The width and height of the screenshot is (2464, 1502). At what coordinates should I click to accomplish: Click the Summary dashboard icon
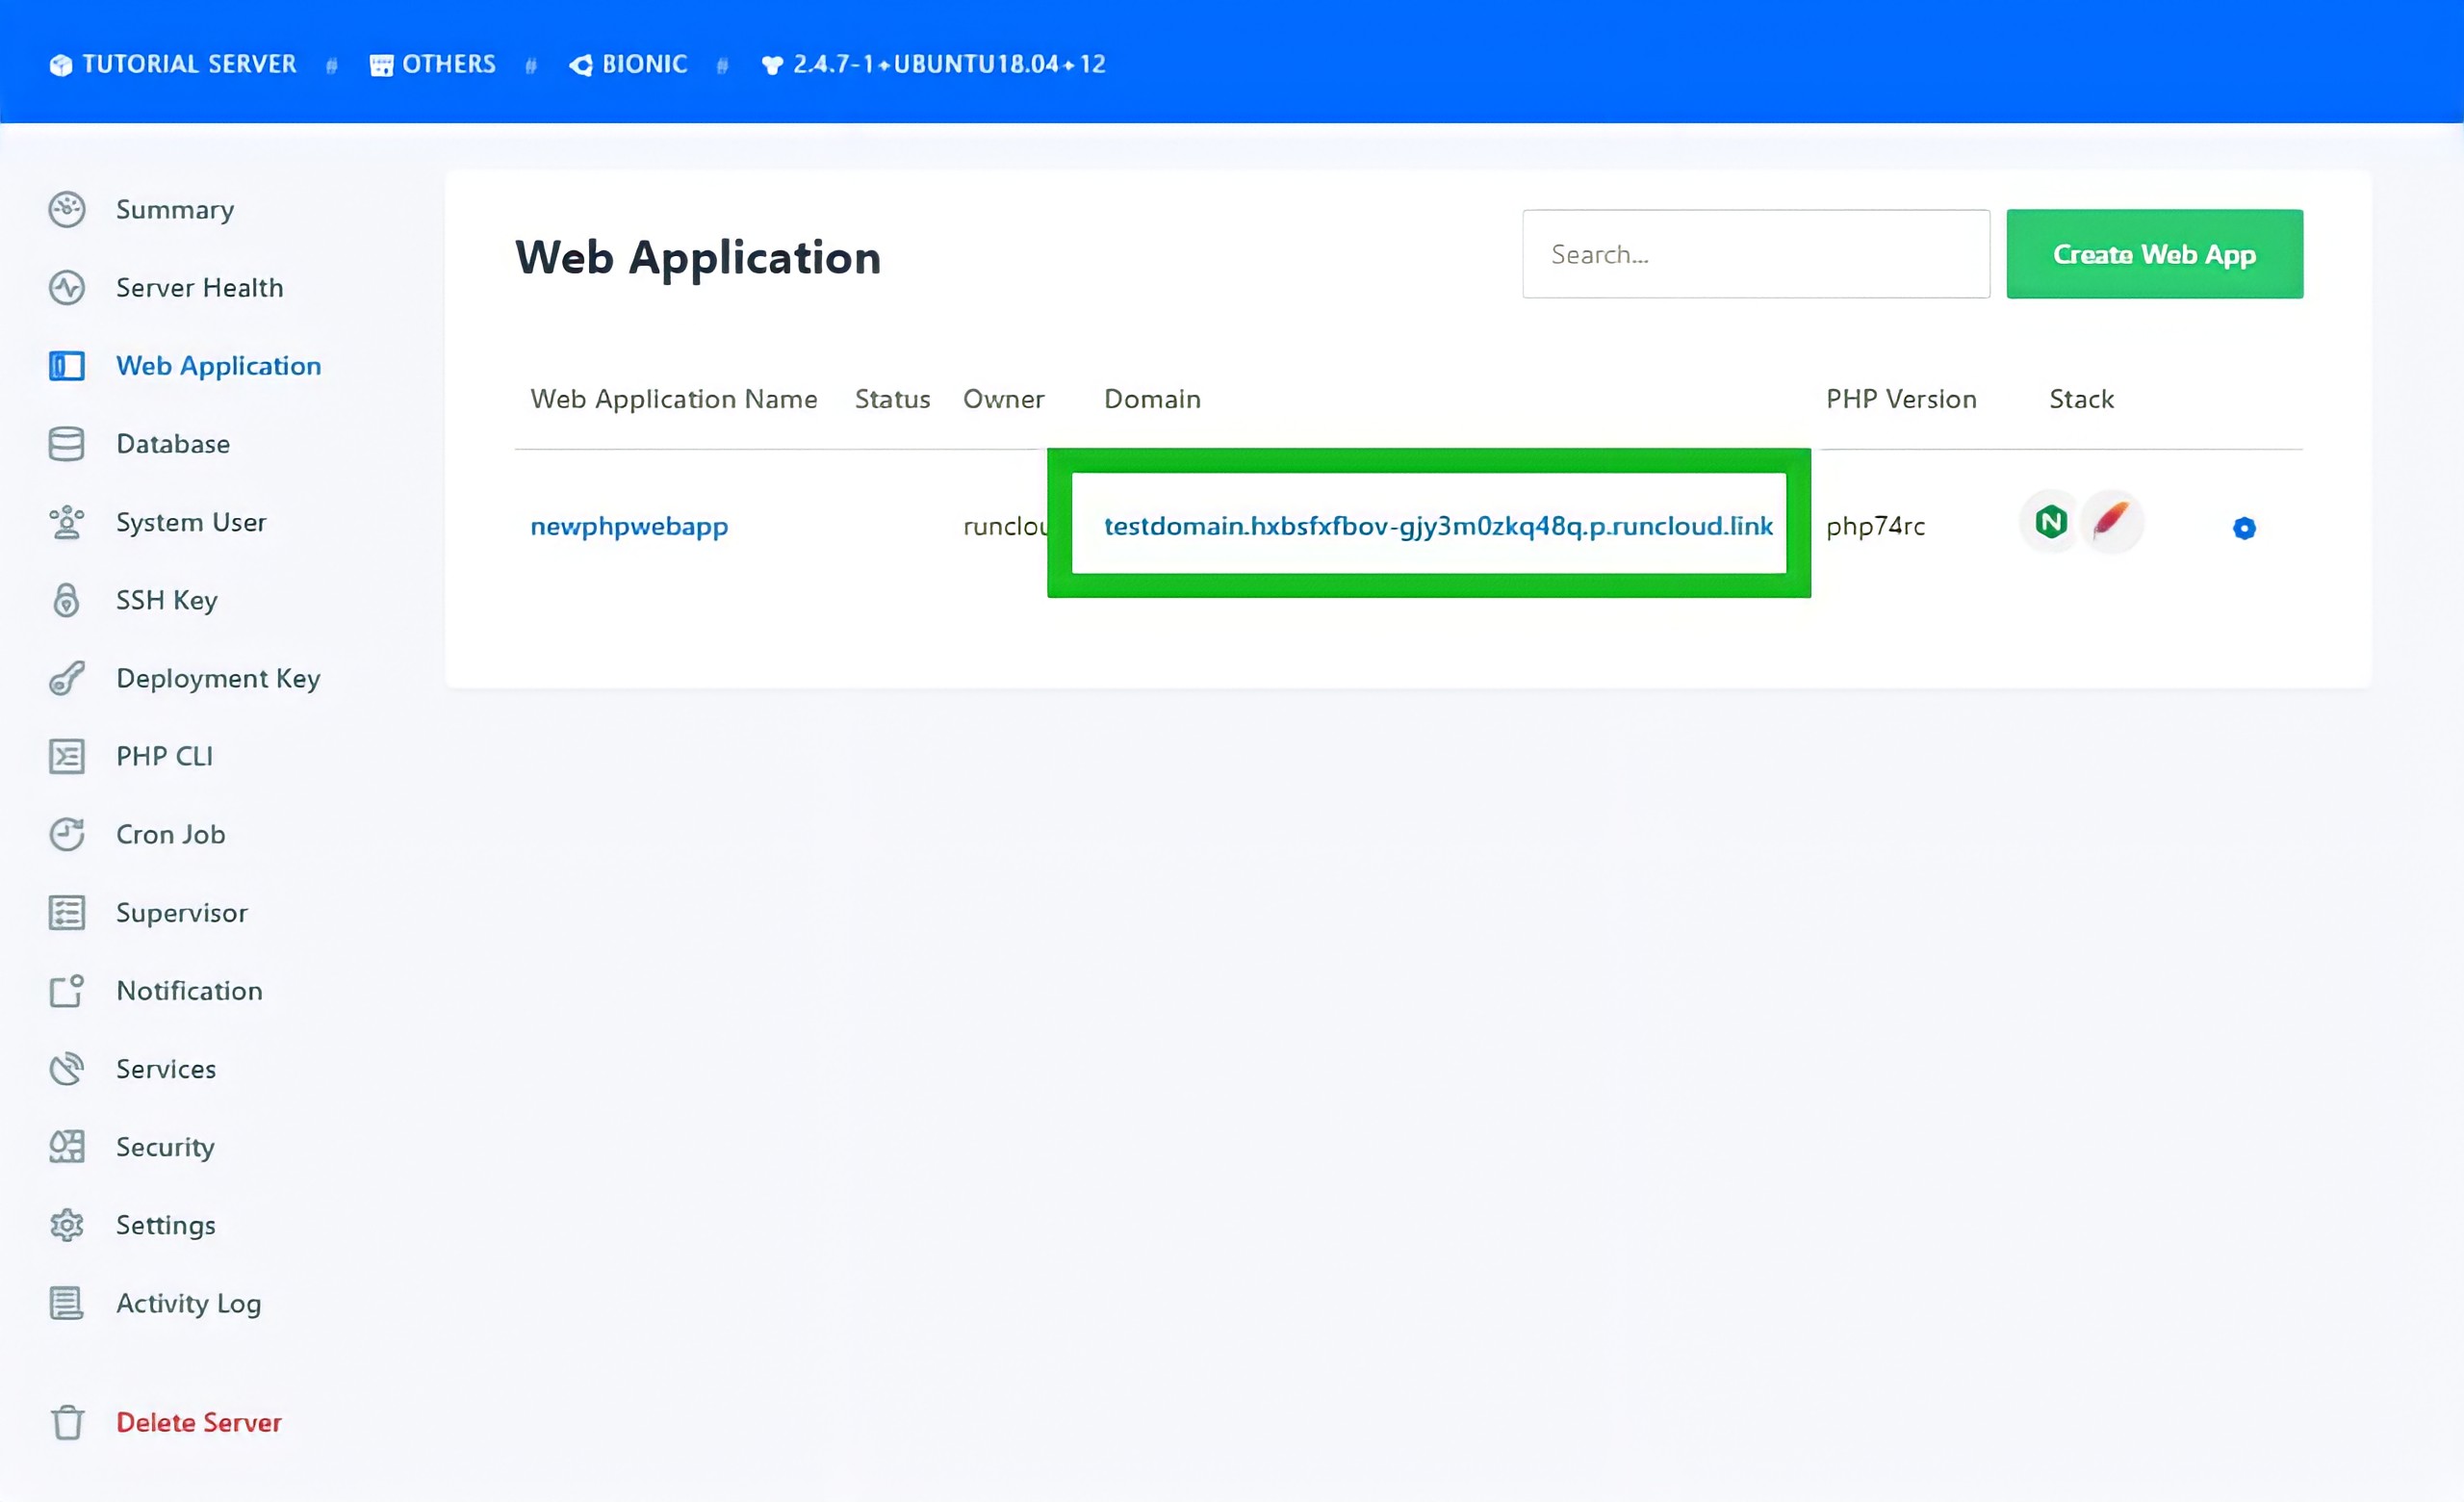pyautogui.click(x=67, y=209)
